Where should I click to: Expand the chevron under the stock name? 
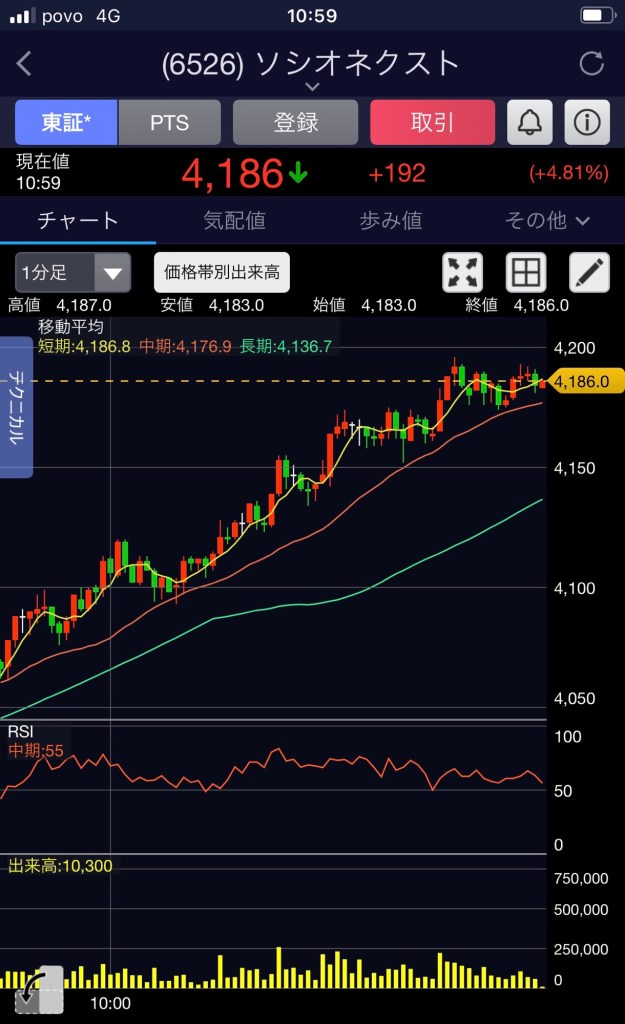pos(312,88)
